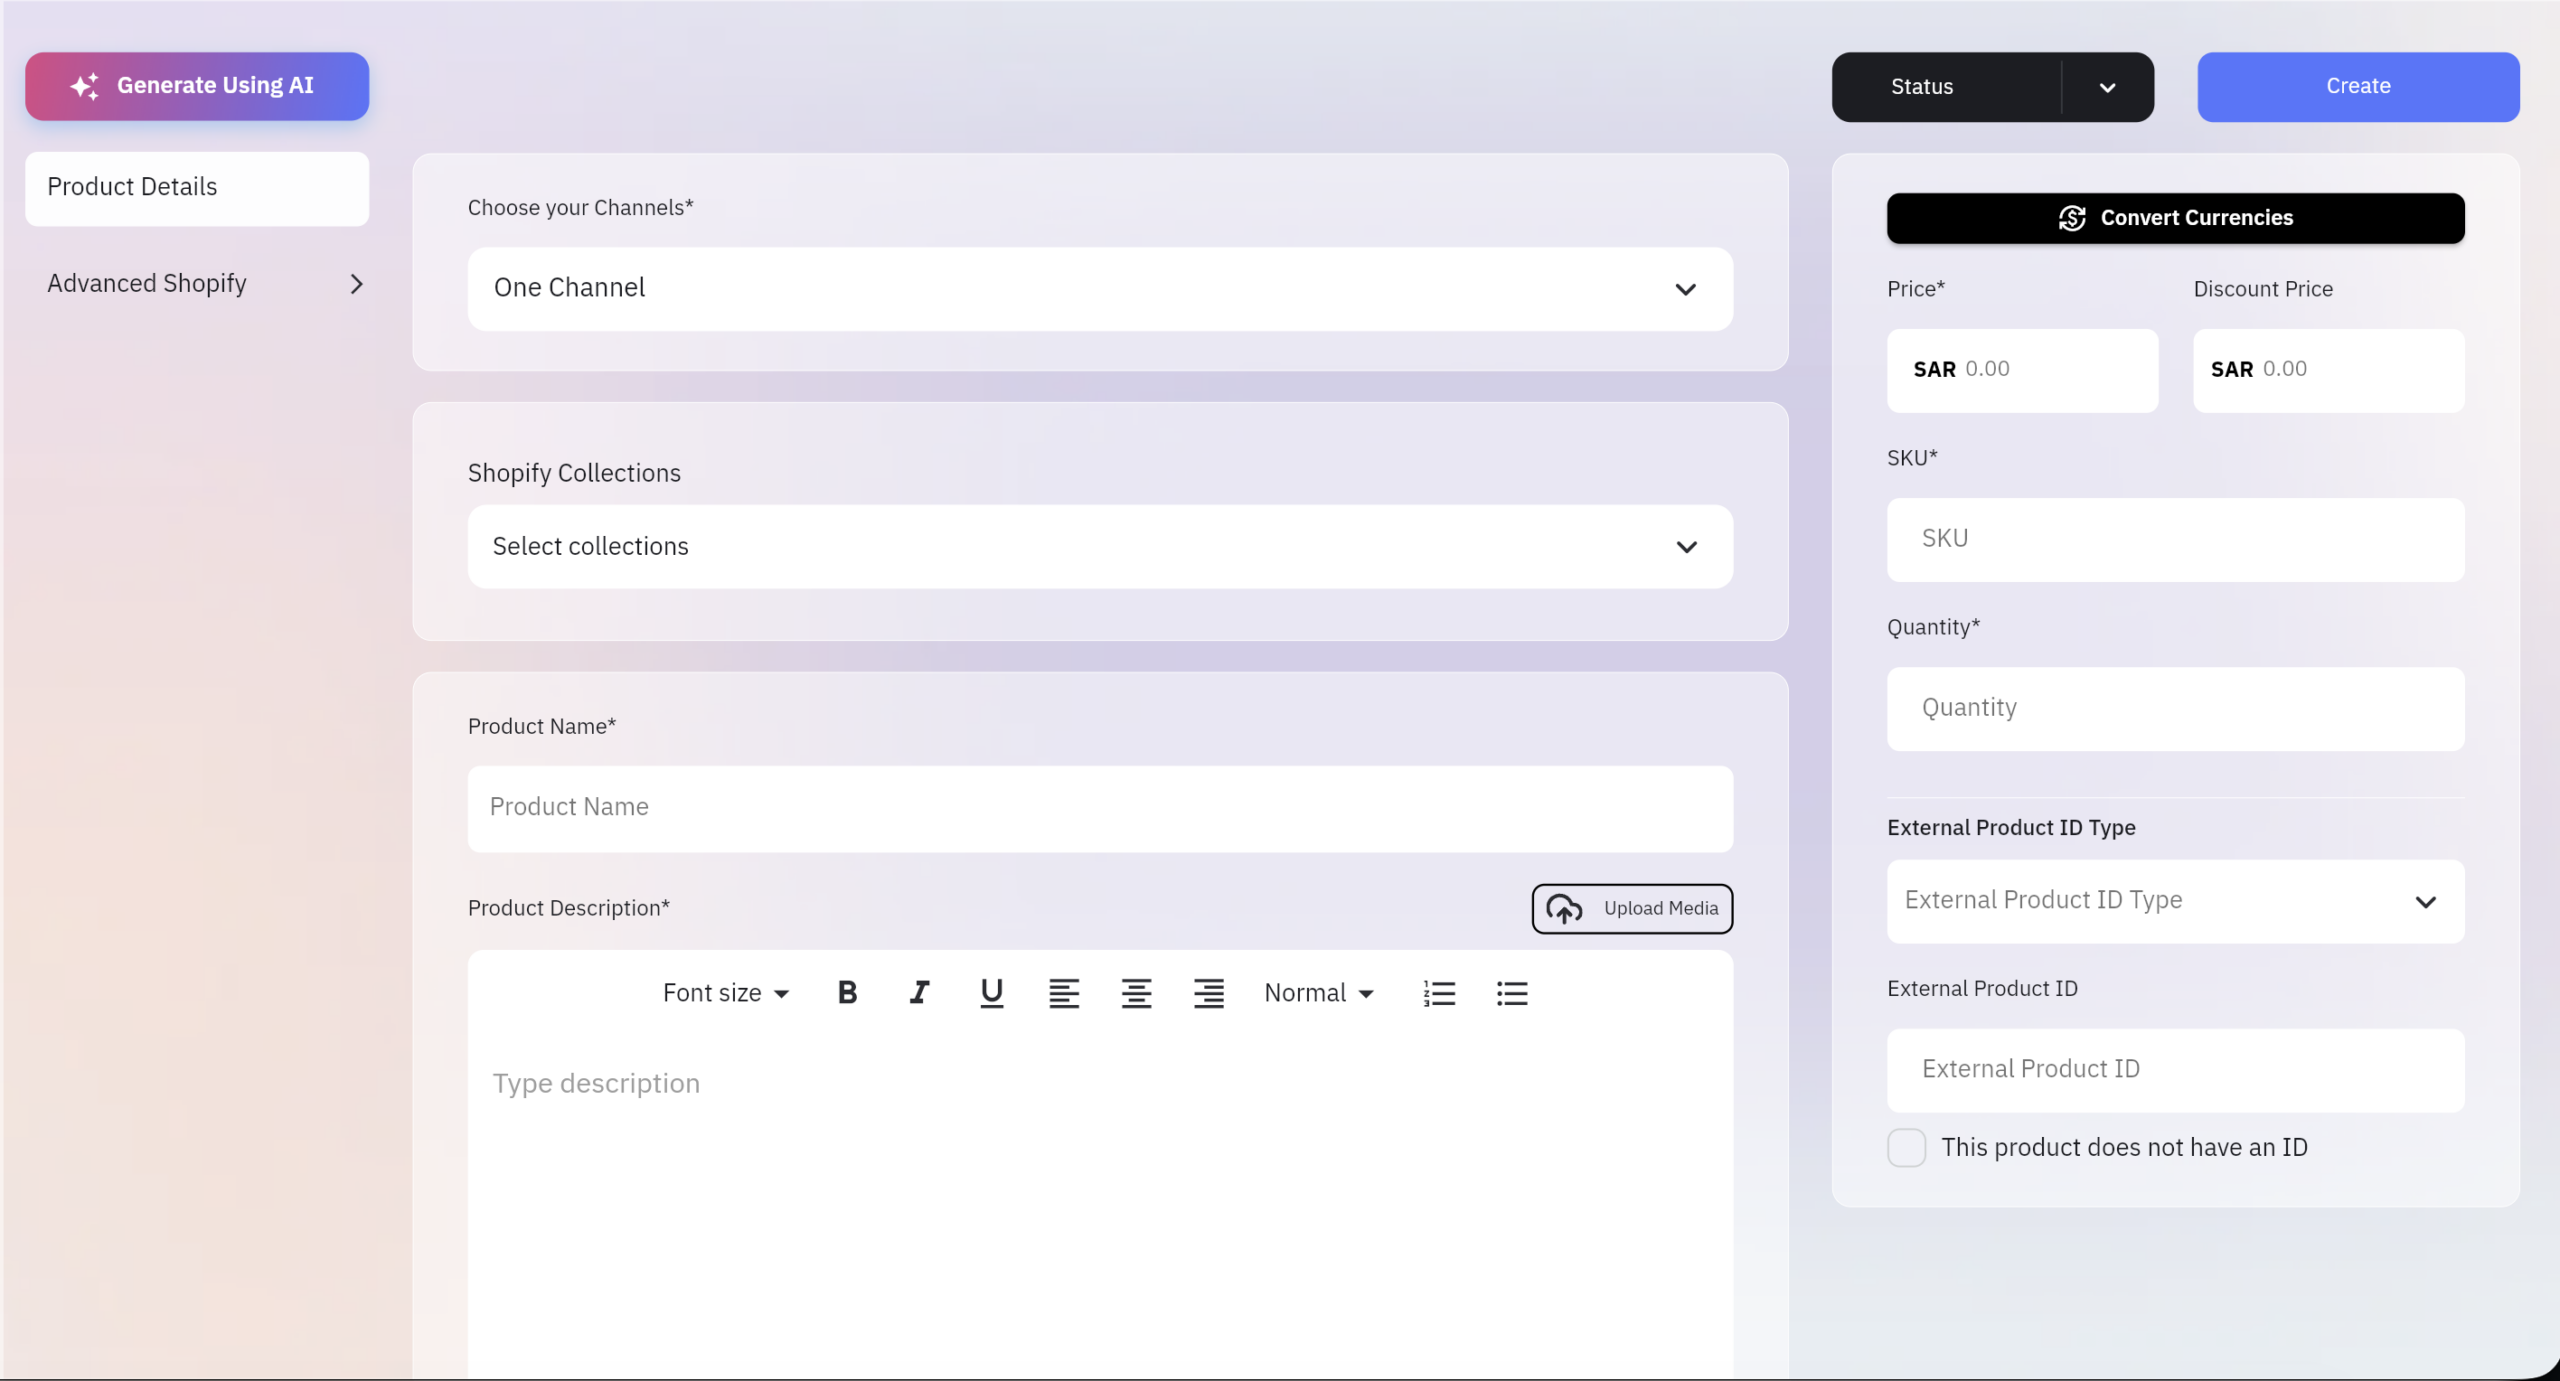The width and height of the screenshot is (2560, 1381).
Task: Open the Status dropdown arrow
Action: pyautogui.click(x=2107, y=88)
